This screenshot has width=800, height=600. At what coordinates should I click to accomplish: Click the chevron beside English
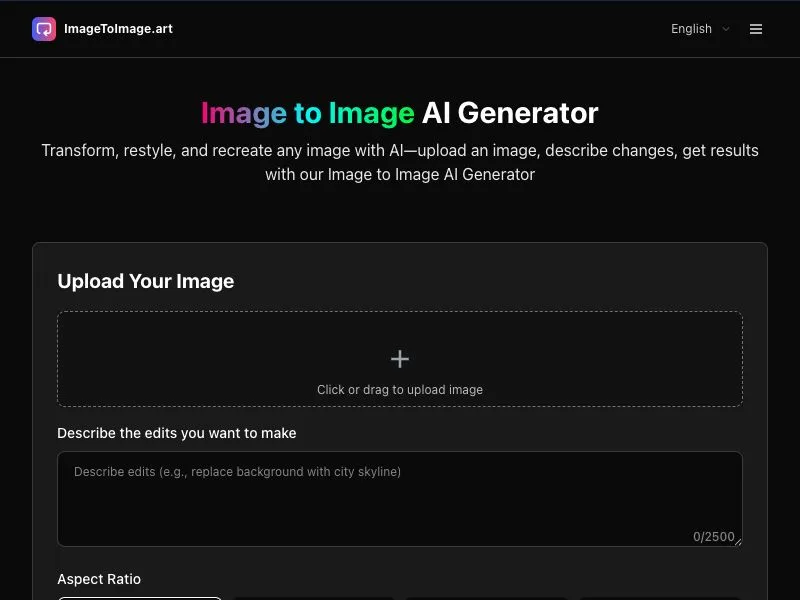(726, 29)
